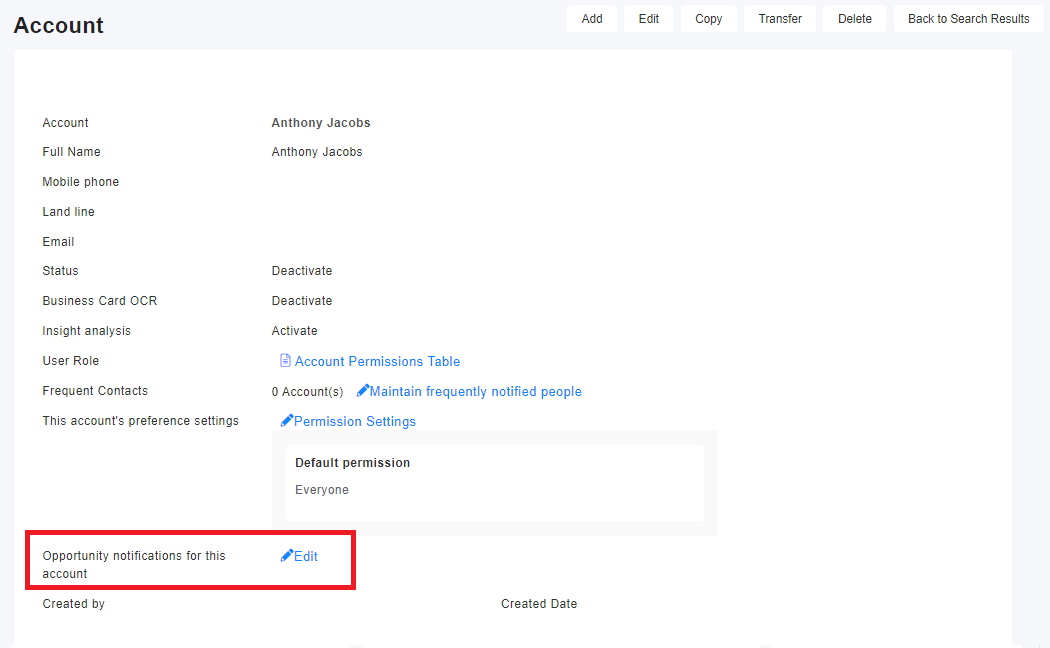Click the pencil icon beside Opportunity notifications Edit
The image size is (1050, 648).
[x=287, y=555]
